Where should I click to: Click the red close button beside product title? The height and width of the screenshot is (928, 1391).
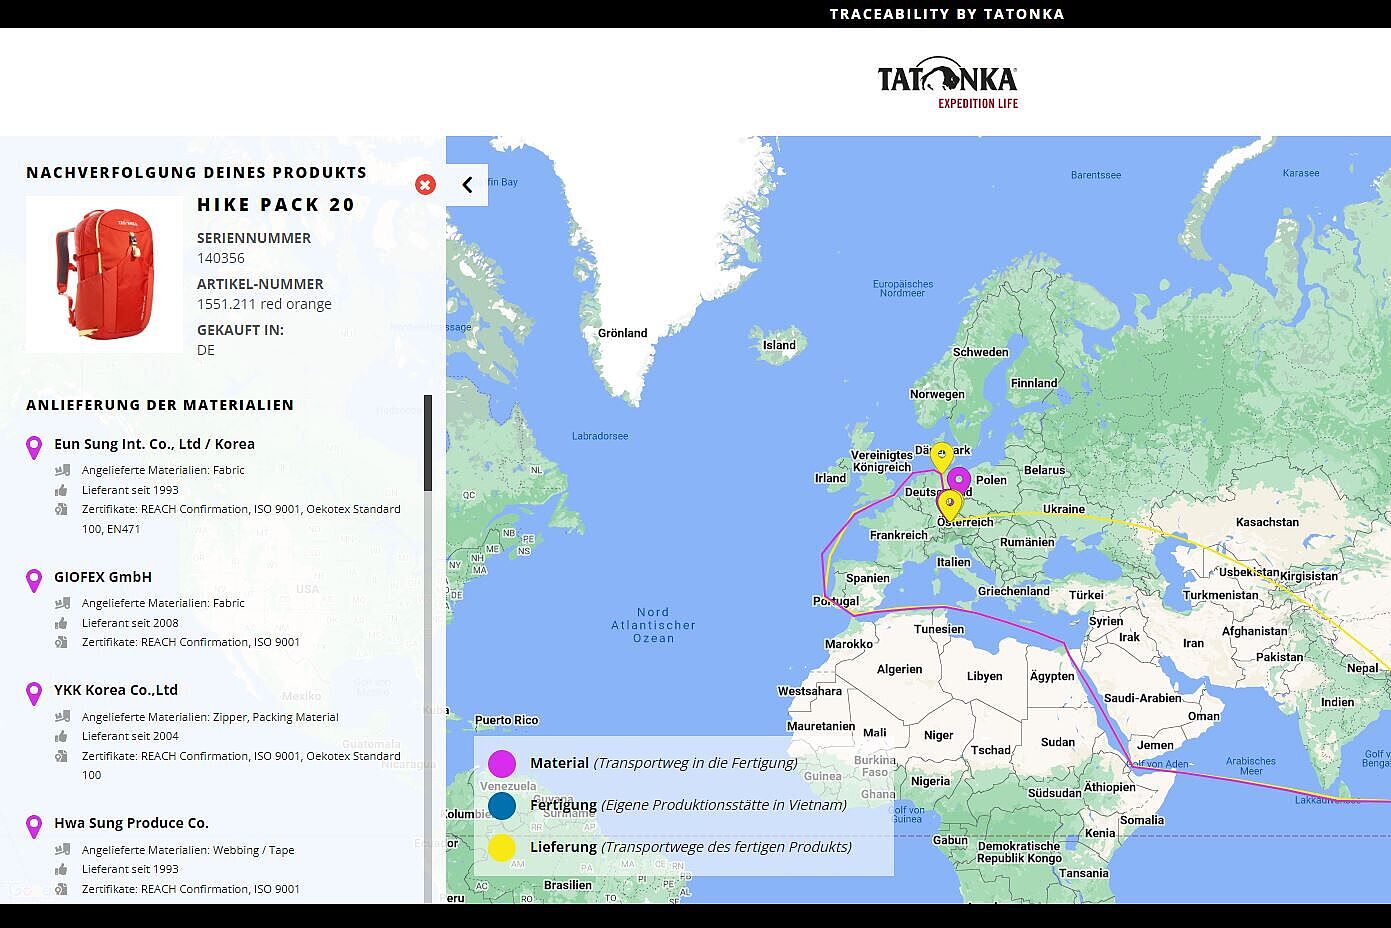[425, 185]
